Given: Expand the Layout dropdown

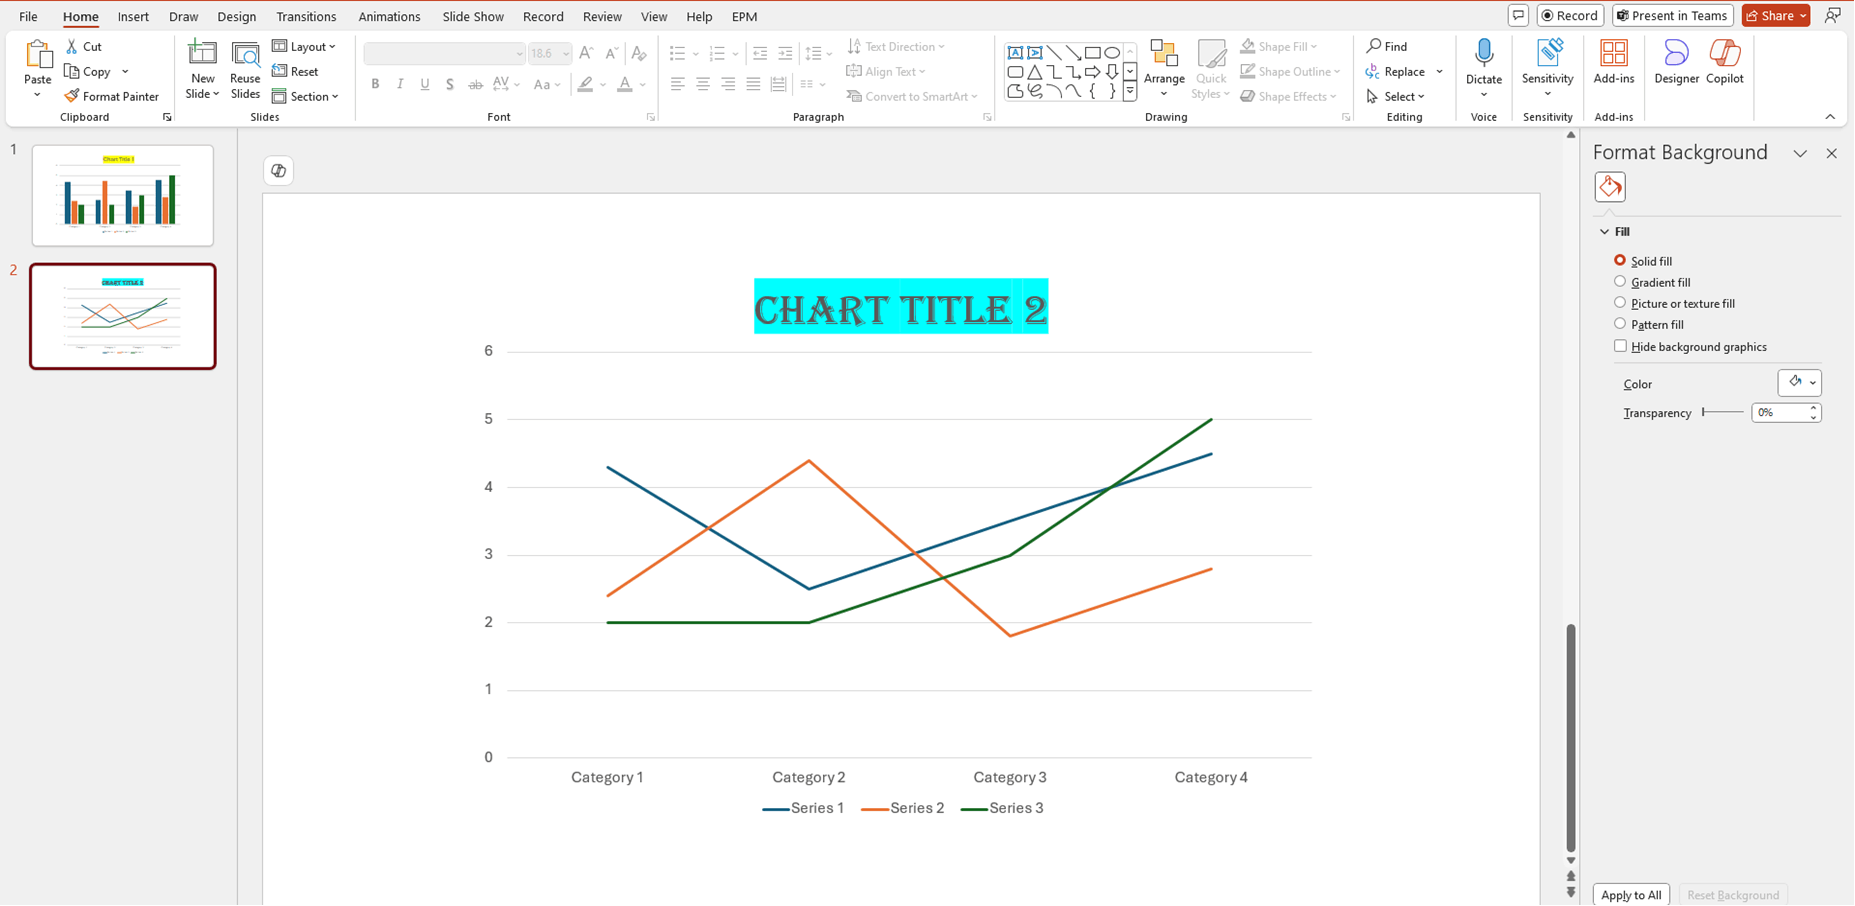Looking at the screenshot, I should (x=304, y=46).
